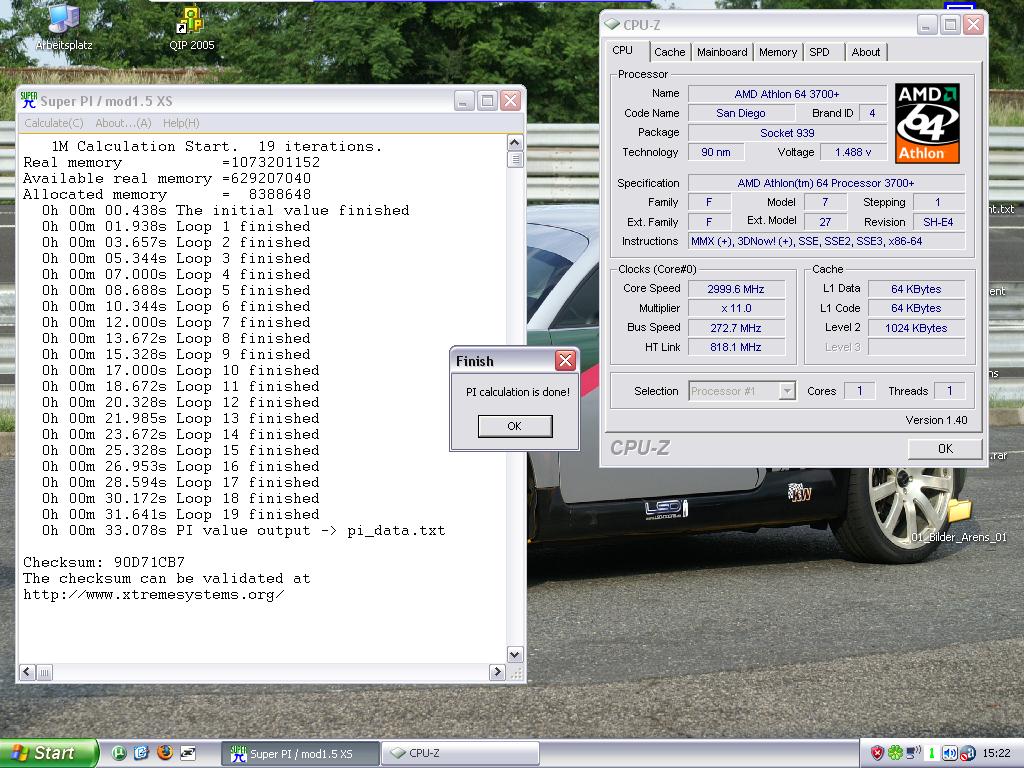Click the AMD Athlon 64 logo in CPU-Z
This screenshot has height=768, width=1024.
click(x=927, y=123)
